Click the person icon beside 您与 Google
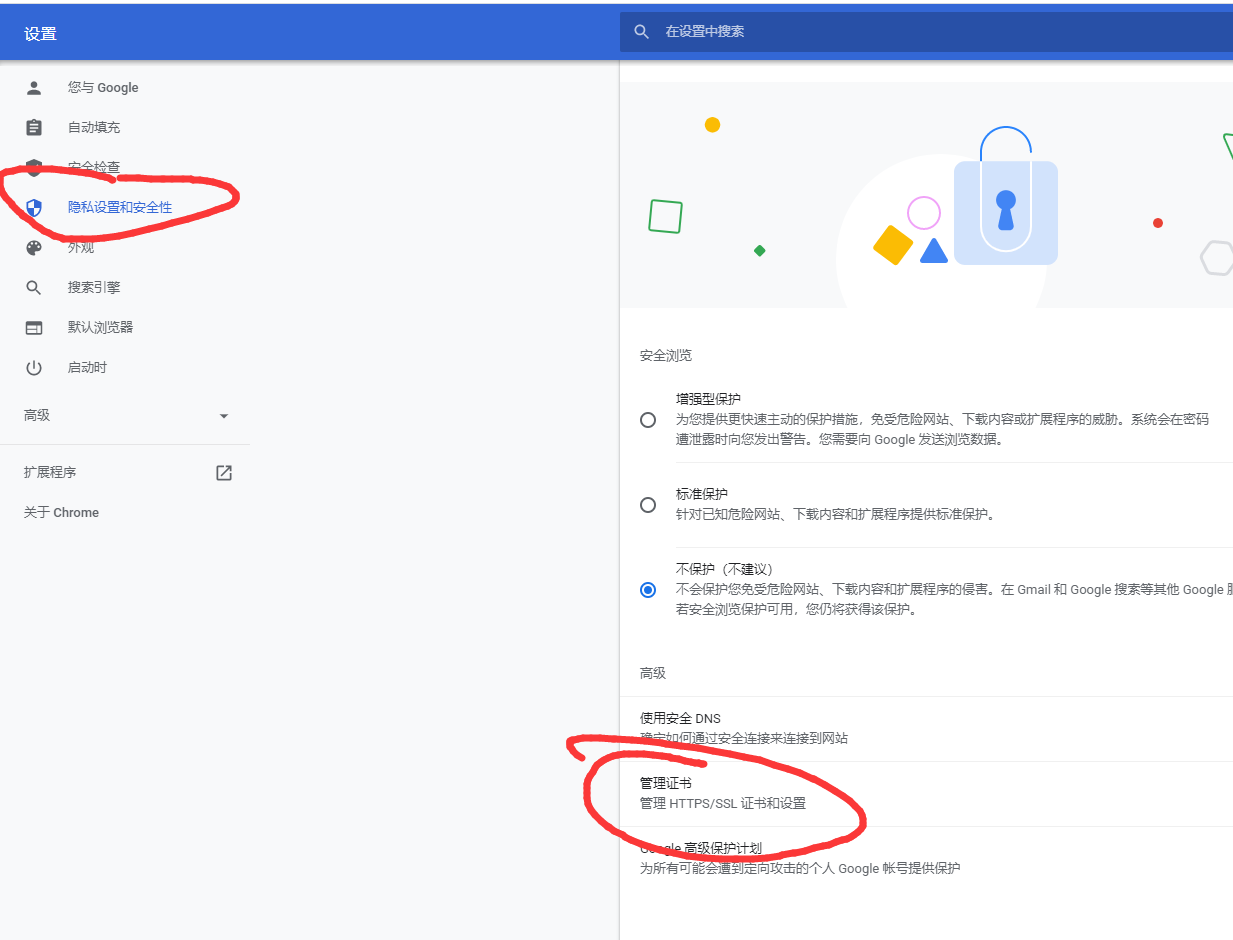 click(x=34, y=88)
